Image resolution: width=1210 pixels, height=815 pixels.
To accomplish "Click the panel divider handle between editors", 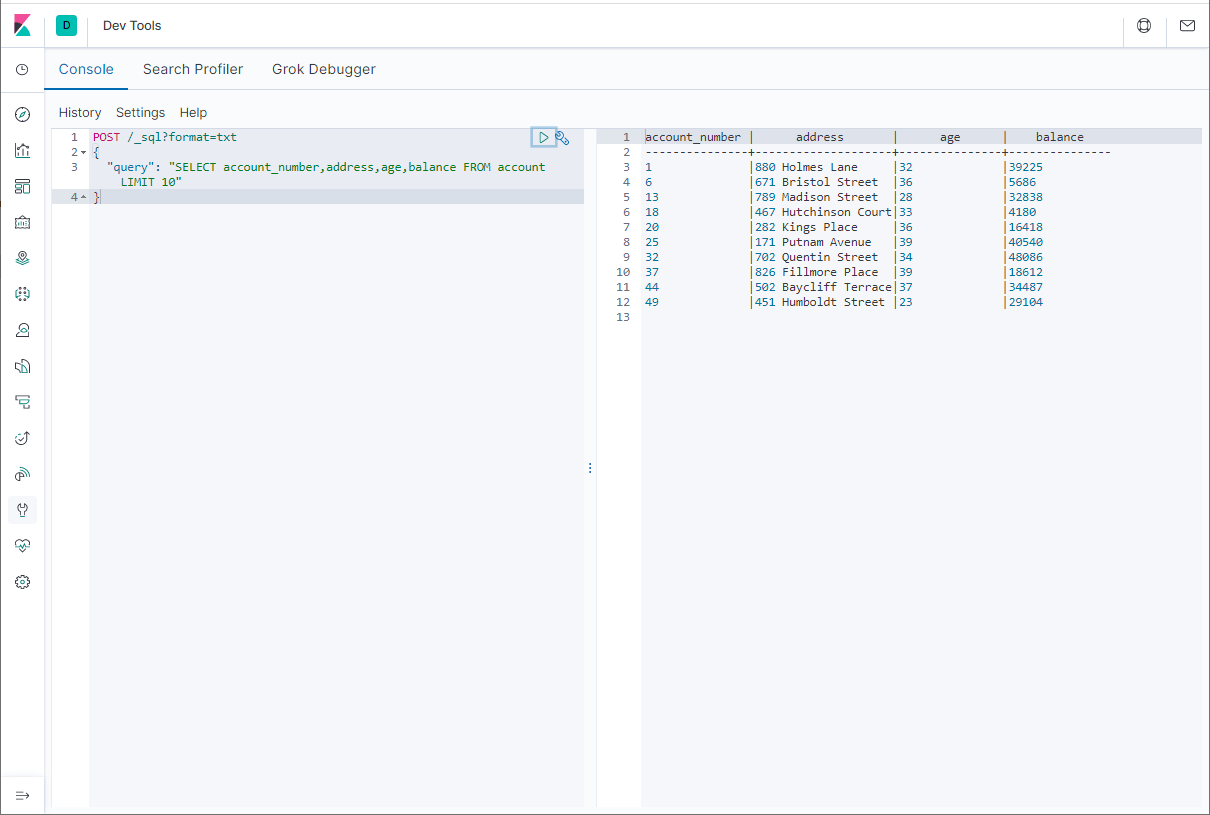I will pyautogui.click(x=590, y=468).
